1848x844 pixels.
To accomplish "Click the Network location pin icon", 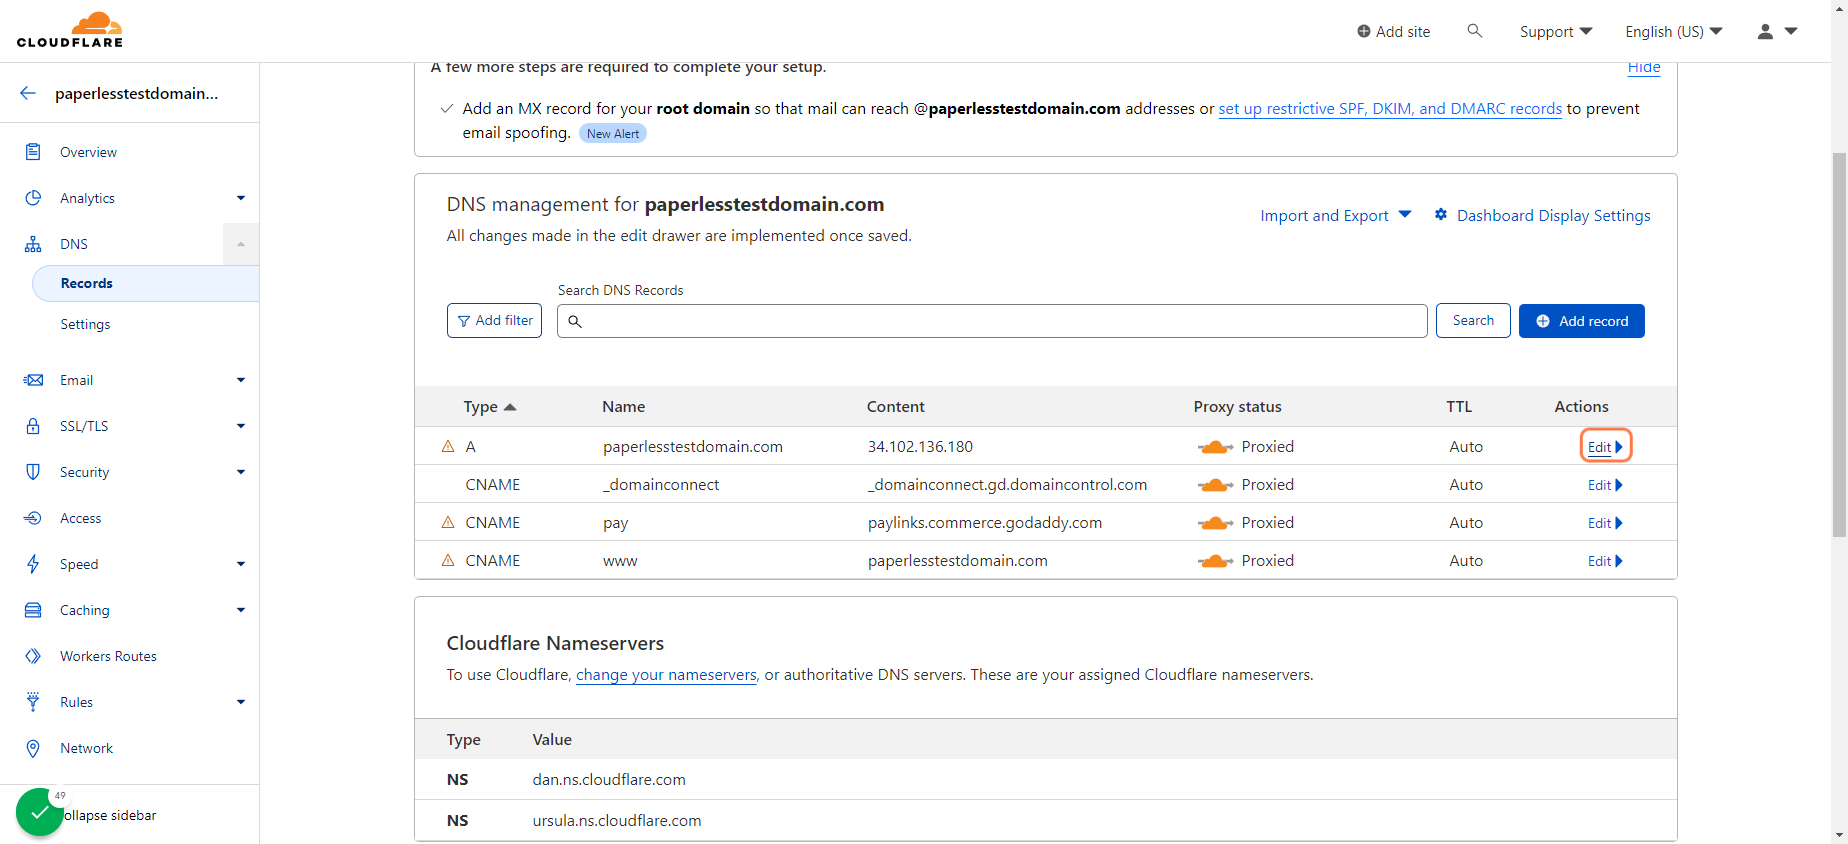I will click(x=33, y=748).
